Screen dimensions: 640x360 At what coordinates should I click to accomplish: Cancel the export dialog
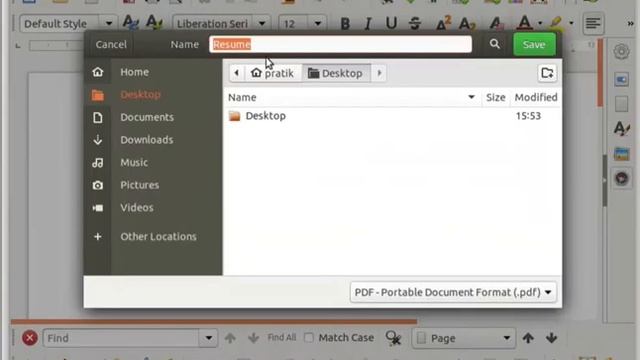pyautogui.click(x=111, y=44)
